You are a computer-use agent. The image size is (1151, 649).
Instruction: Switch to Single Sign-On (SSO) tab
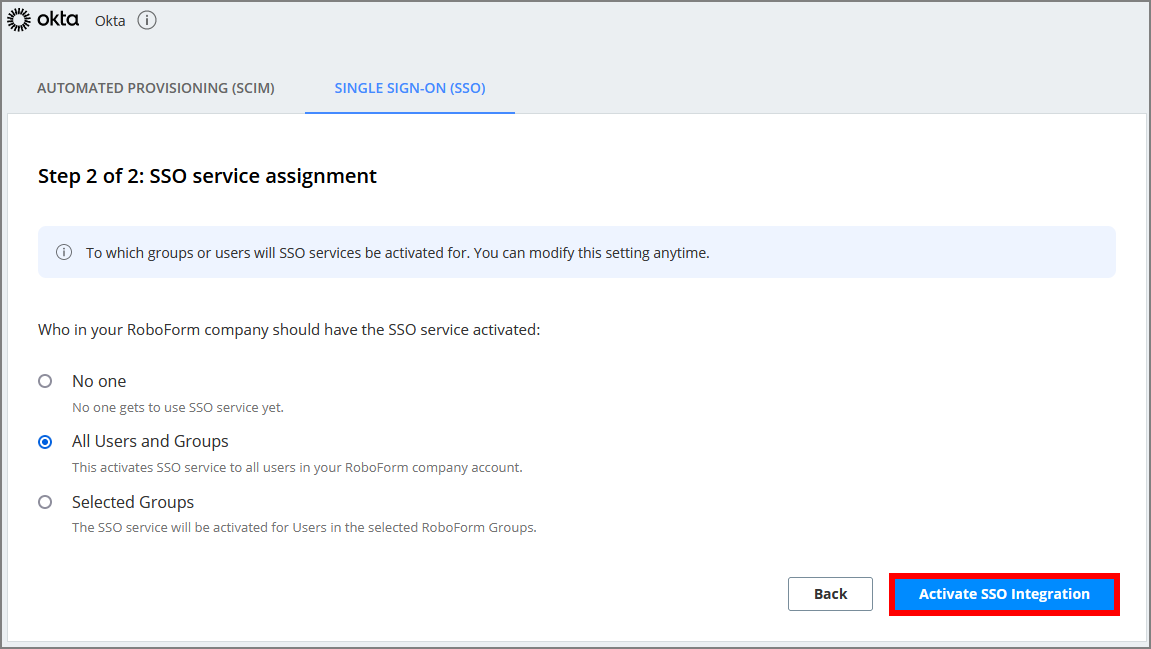[x=410, y=88]
